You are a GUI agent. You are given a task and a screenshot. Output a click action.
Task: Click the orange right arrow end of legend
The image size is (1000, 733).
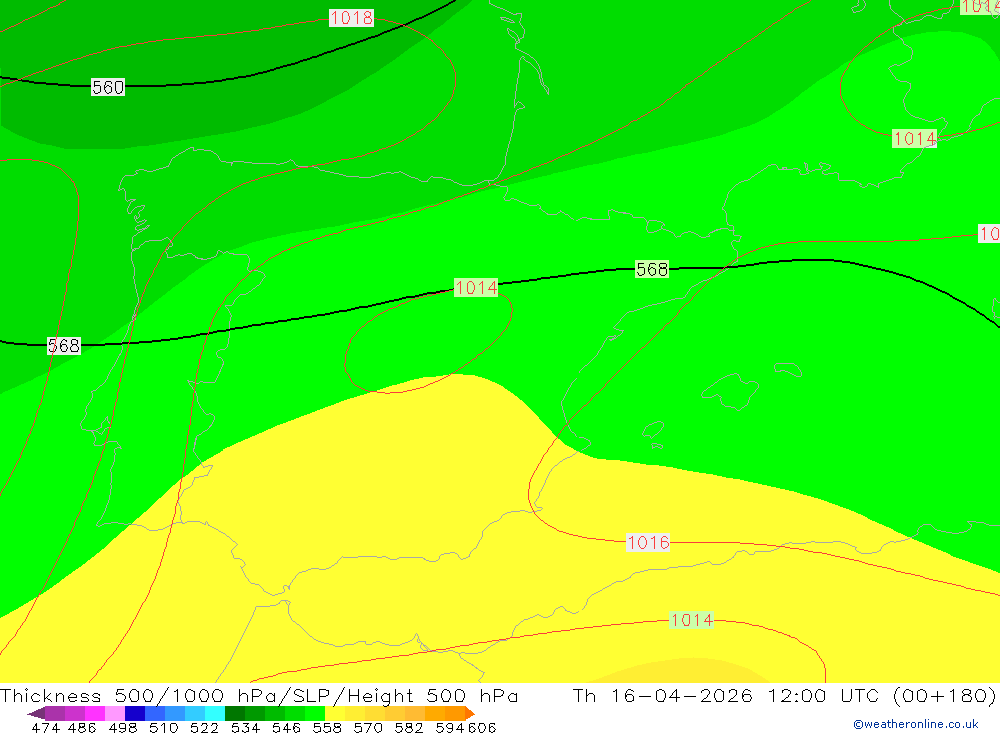[x=469, y=713]
